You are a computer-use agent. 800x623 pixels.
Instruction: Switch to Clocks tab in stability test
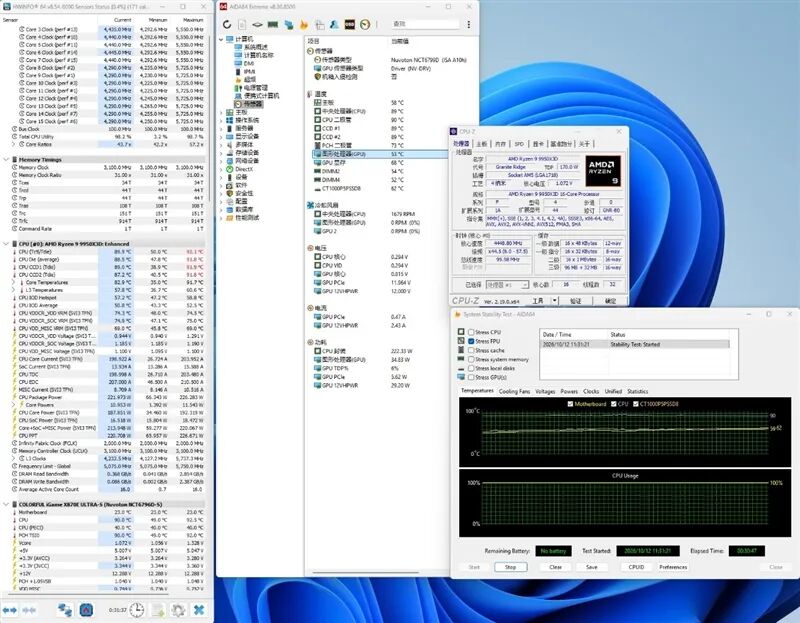(x=591, y=391)
